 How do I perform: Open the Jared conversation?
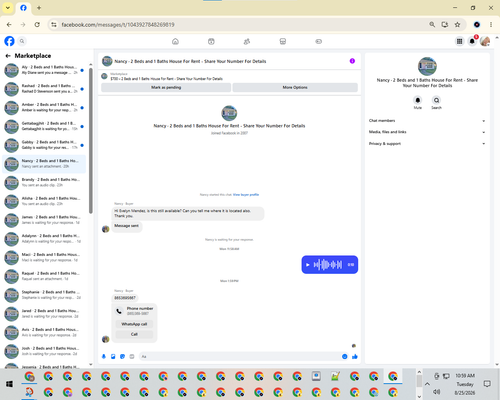click(44, 314)
